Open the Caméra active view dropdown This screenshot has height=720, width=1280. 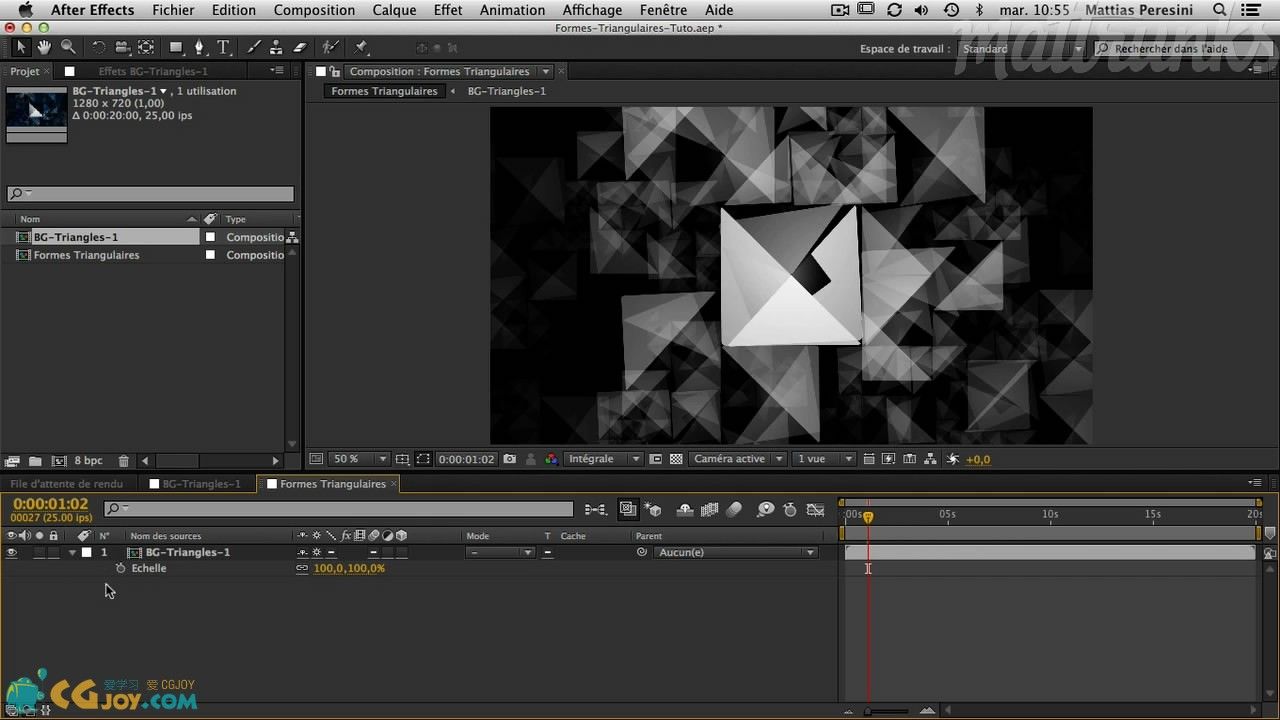pyautogui.click(x=737, y=459)
